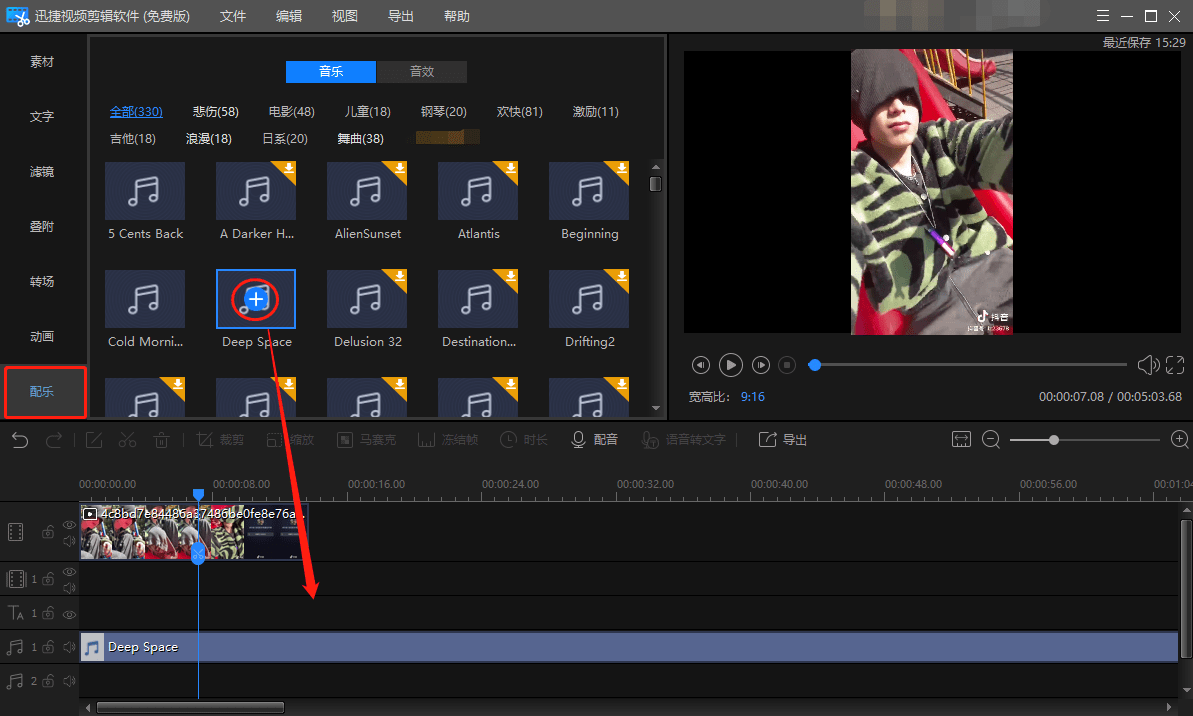This screenshot has height=716, width=1193.
Task: Click the 导出 export button in toolbar
Action: click(783, 440)
